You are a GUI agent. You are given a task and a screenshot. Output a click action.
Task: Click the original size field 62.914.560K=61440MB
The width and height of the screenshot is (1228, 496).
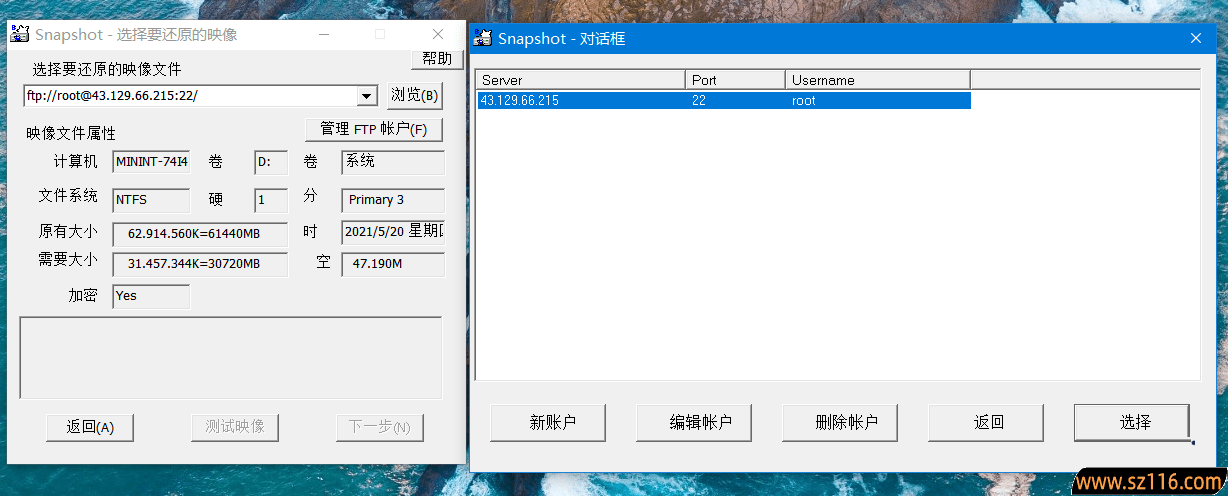200,233
